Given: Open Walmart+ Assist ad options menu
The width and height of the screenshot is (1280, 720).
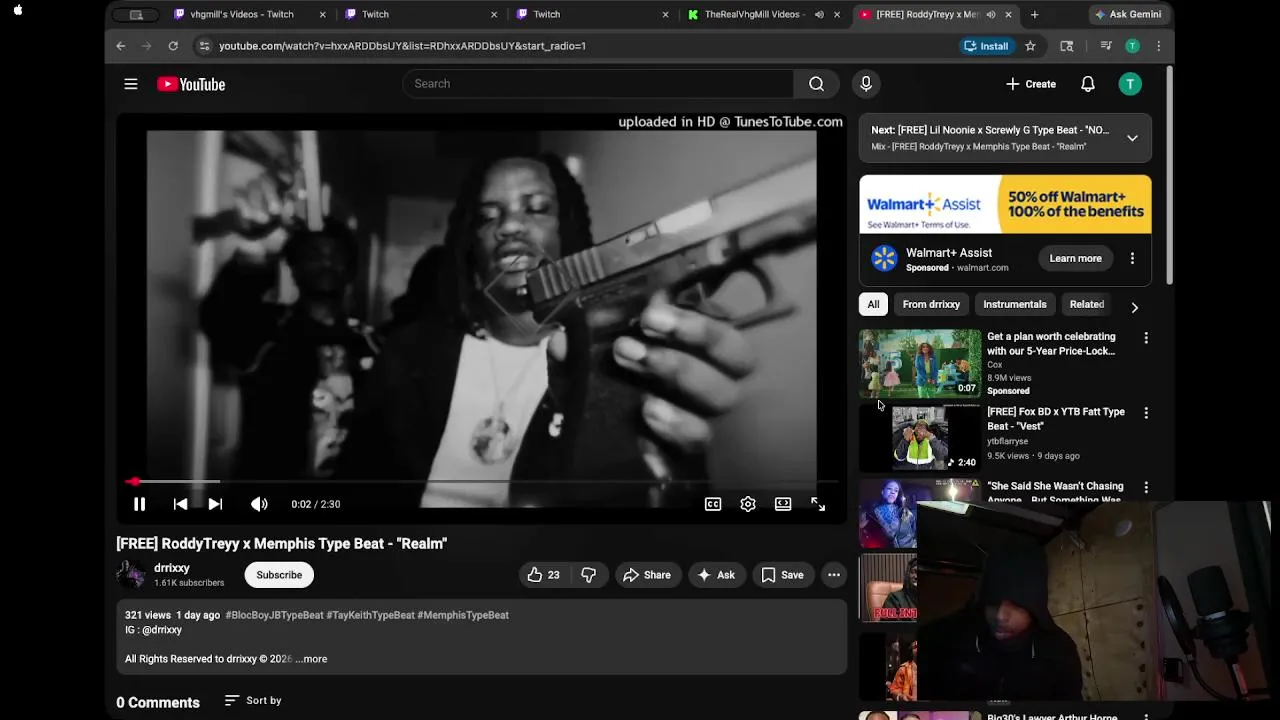Looking at the screenshot, I should tap(1132, 258).
